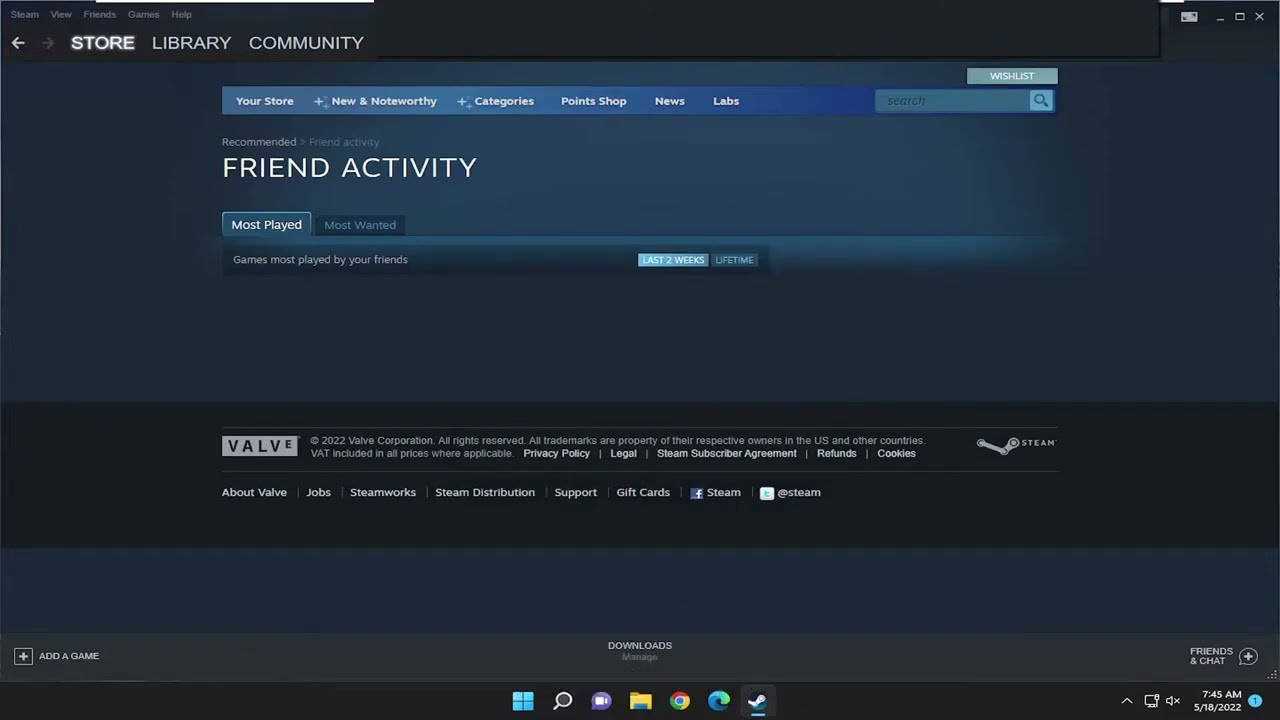This screenshot has height=720, width=1280.
Task: Open Steam's Facebook page via its icon
Action: click(696, 492)
